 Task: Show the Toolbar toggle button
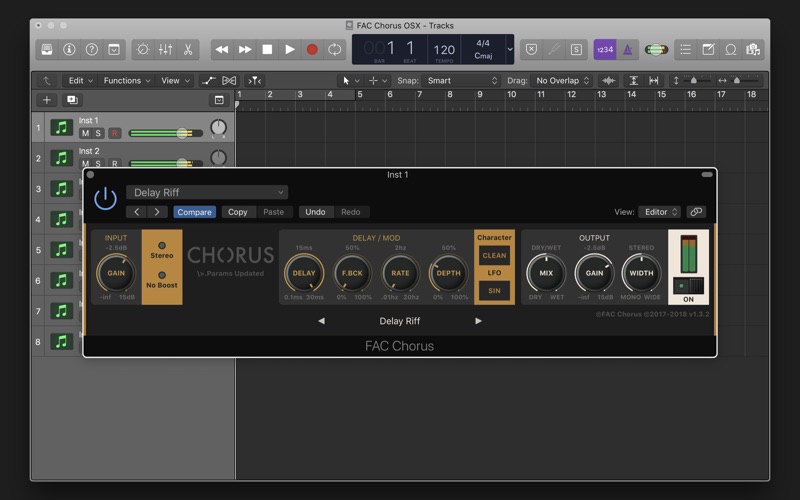tap(114, 49)
